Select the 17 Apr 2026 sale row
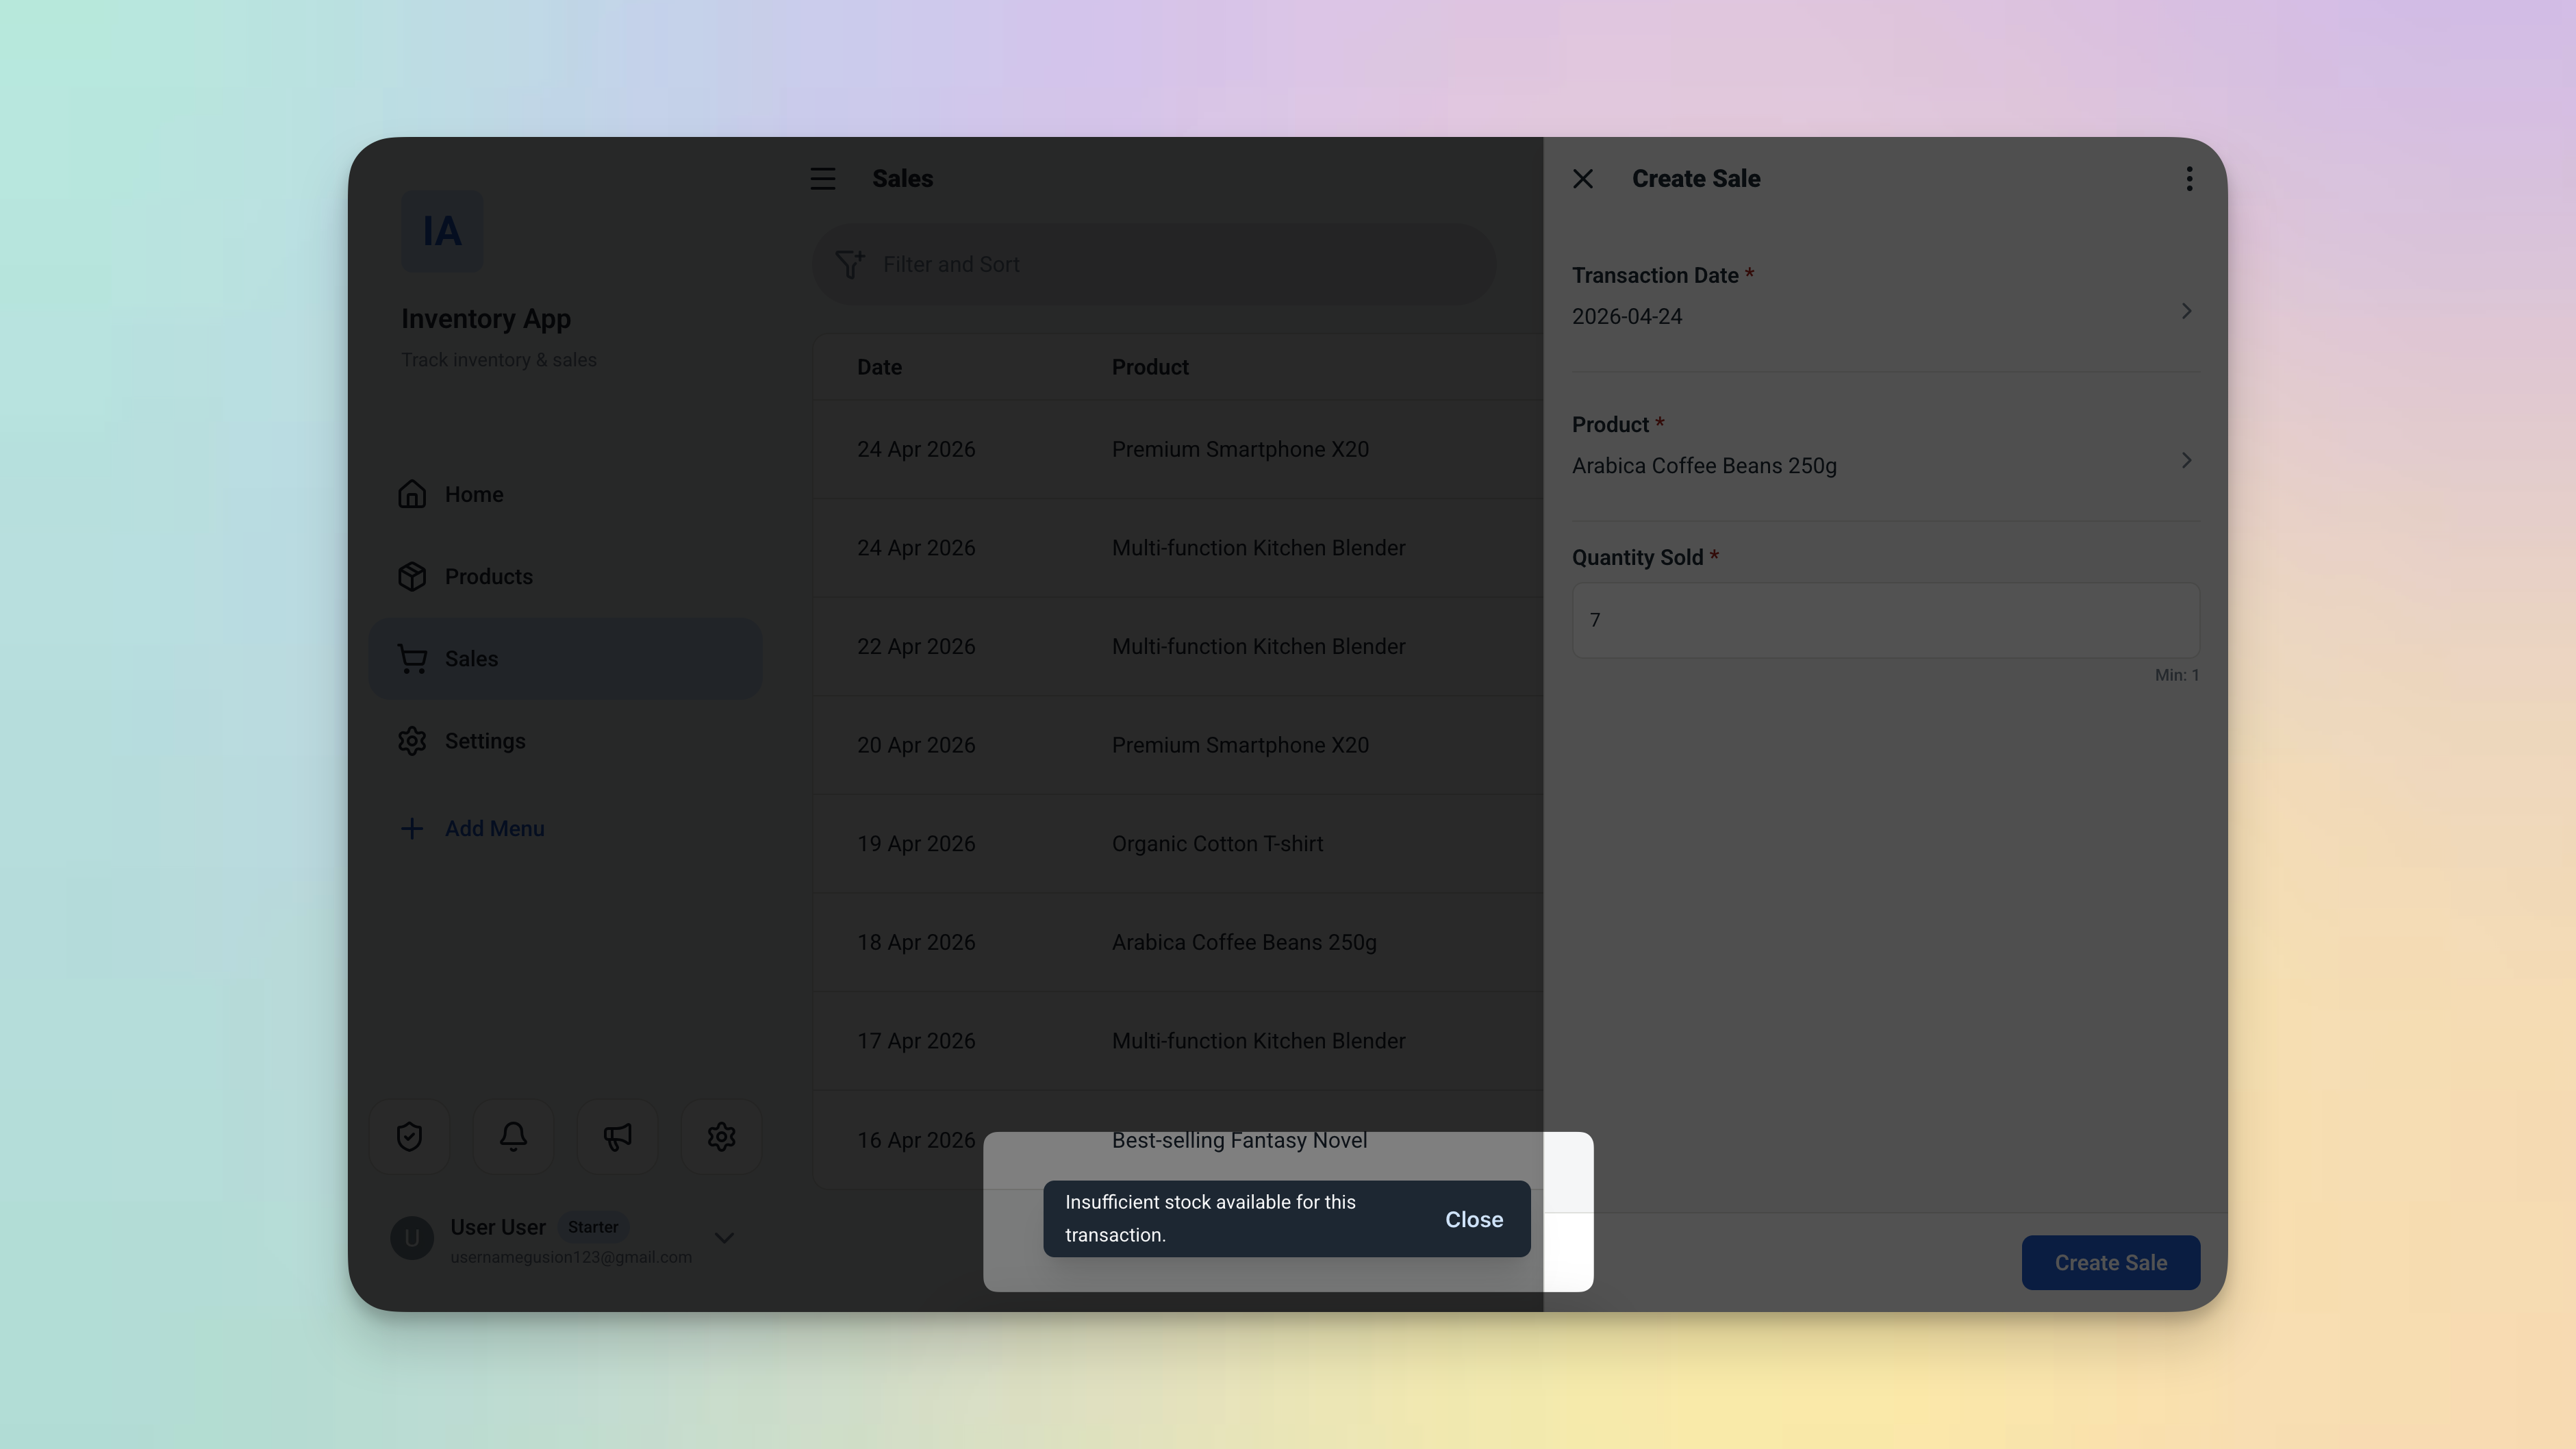This screenshot has height=1449, width=2576. (1178, 1041)
